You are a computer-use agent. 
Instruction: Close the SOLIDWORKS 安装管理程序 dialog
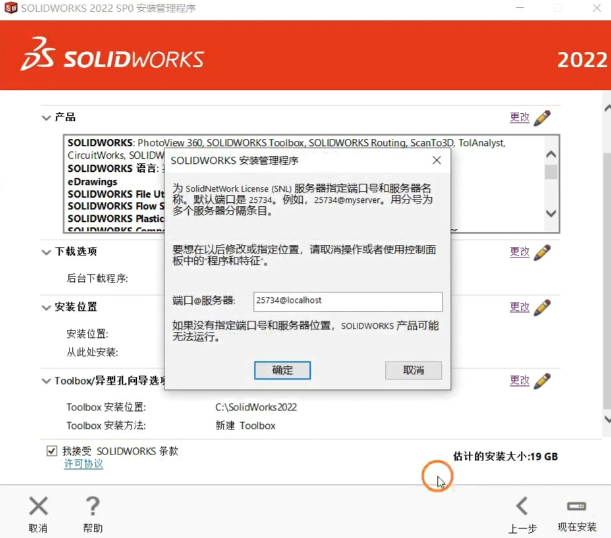pos(436,160)
